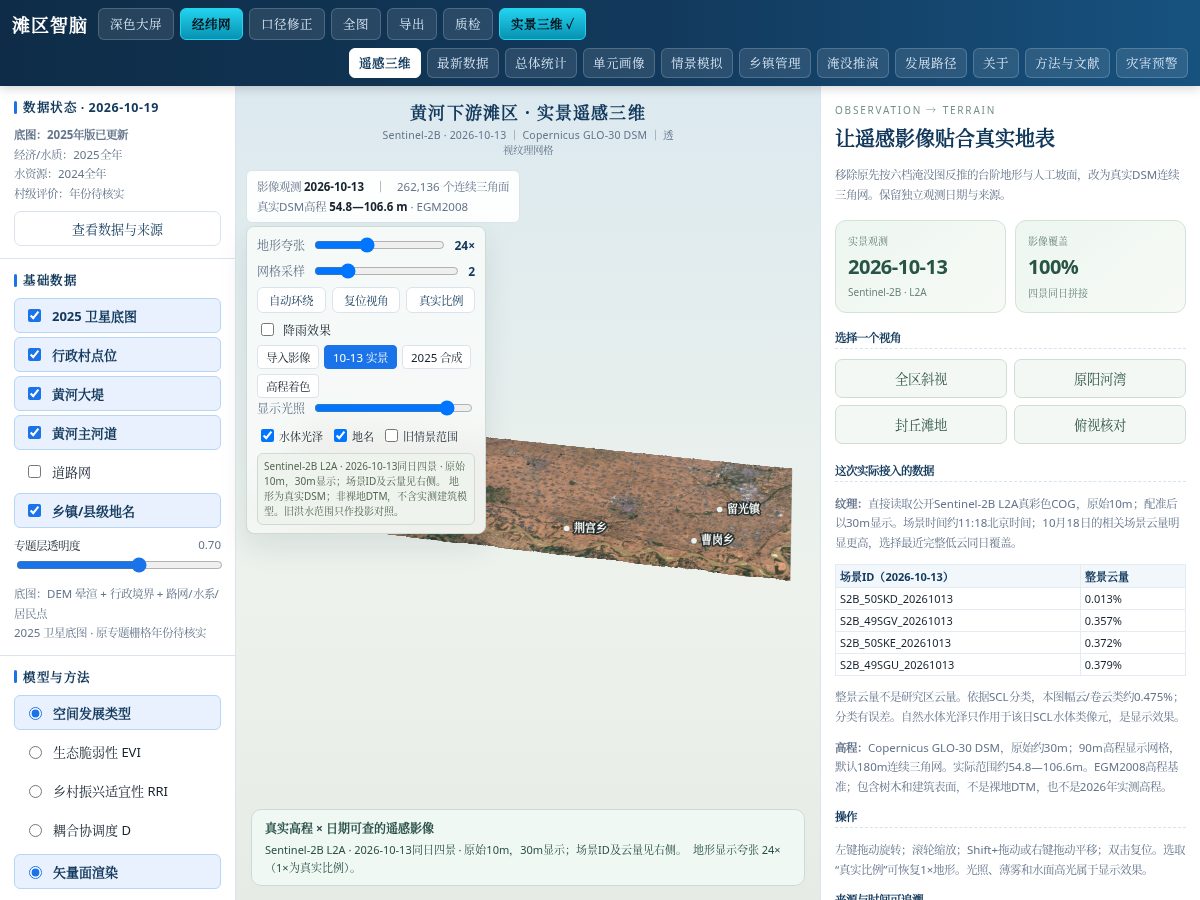Viewport: 1200px width, 900px height.
Task: Click the 影像覆盖 100% card
Action: tap(1100, 266)
